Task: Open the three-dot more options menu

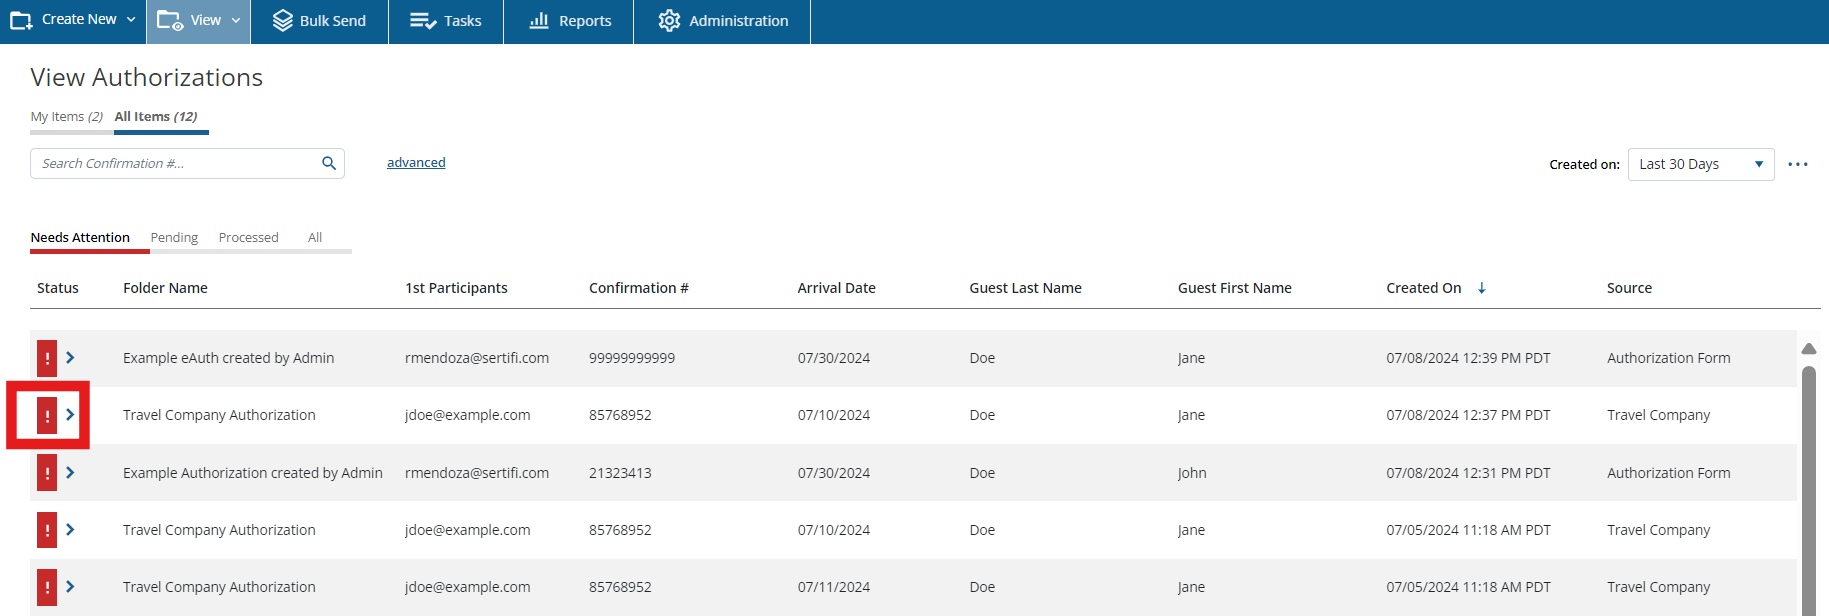Action: pyautogui.click(x=1798, y=165)
